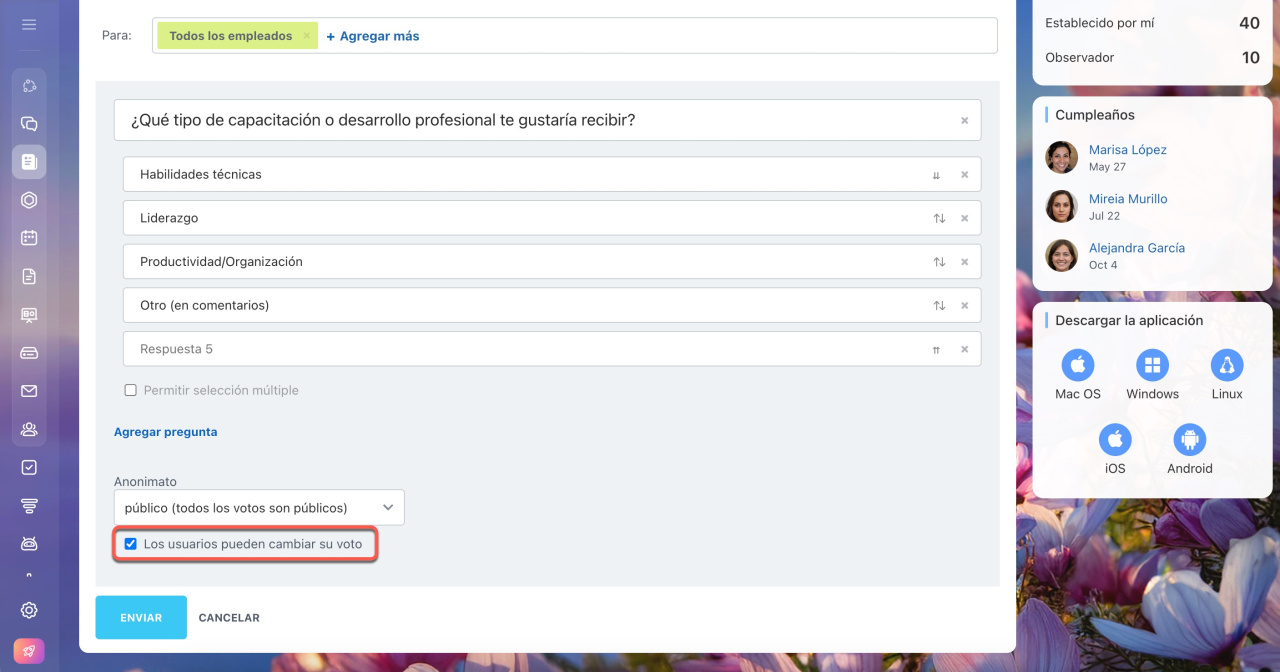
Task: Click the empty 'Respuesta 5' field
Action: click(520, 349)
